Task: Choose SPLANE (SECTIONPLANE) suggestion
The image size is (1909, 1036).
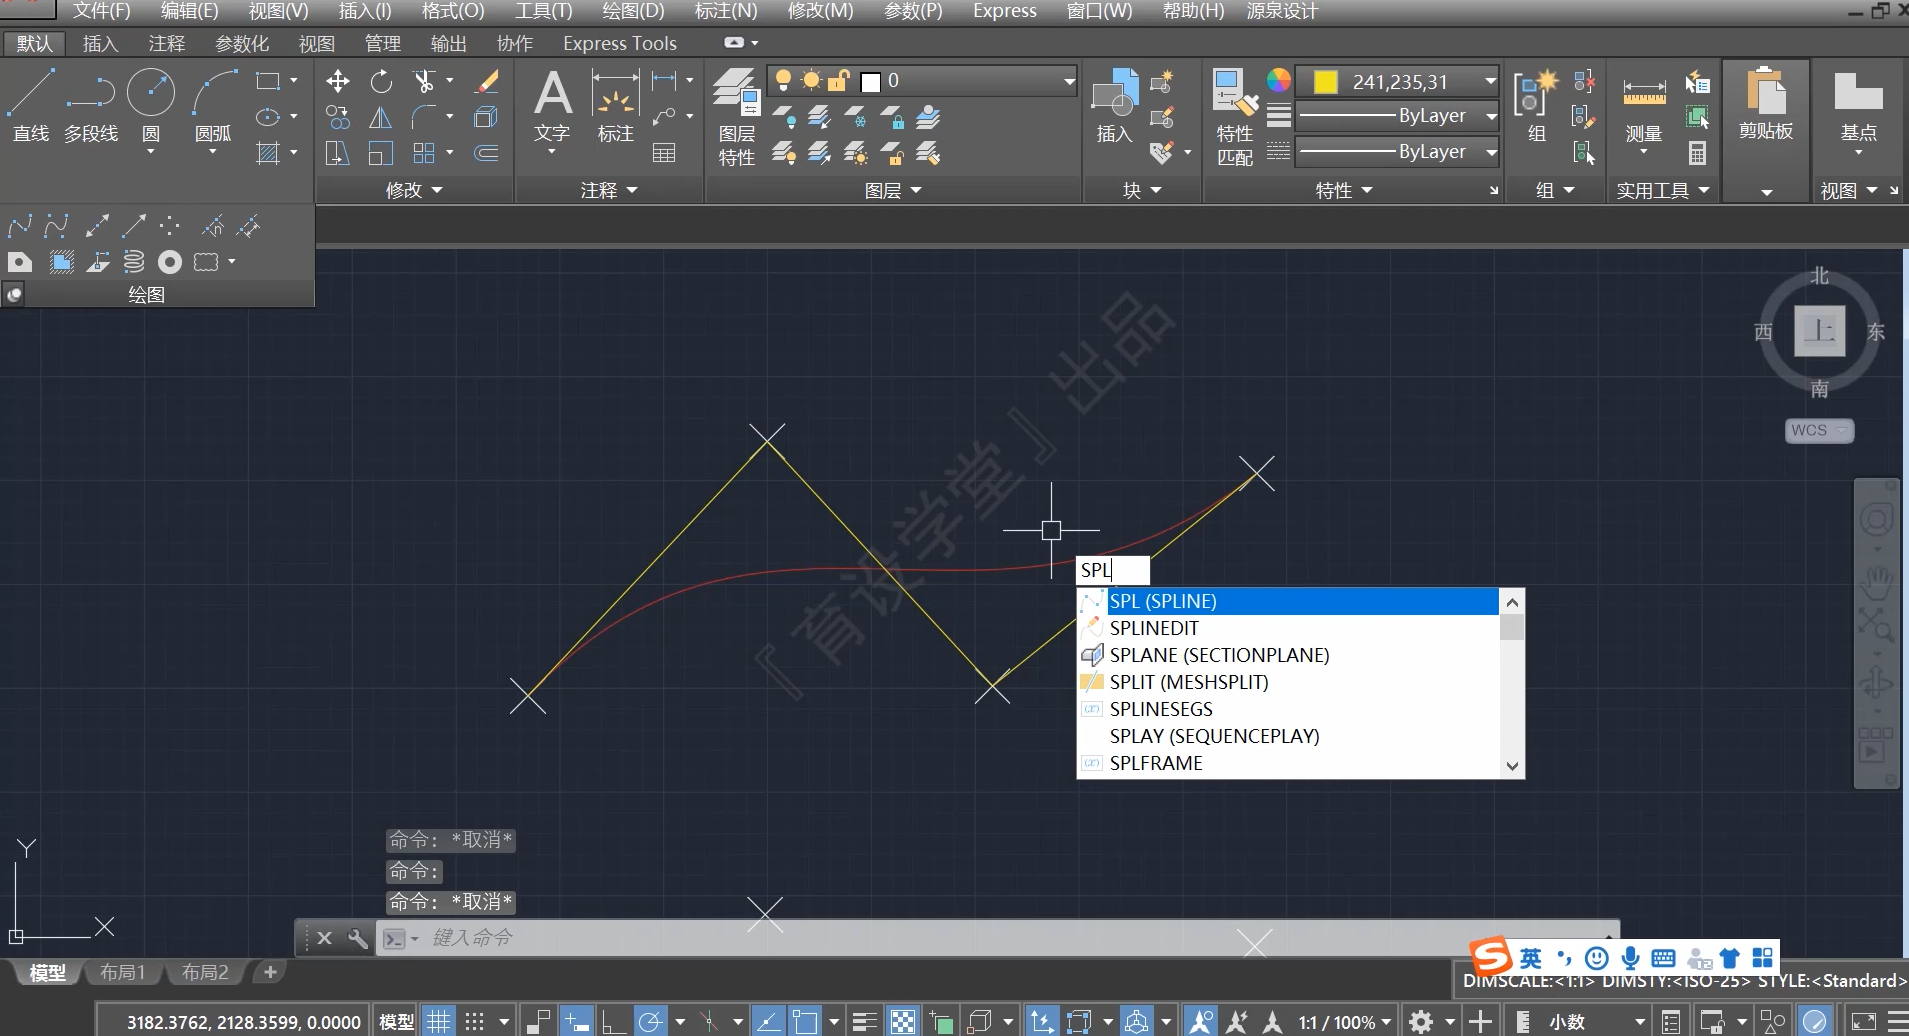Action: click(x=1288, y=655)
